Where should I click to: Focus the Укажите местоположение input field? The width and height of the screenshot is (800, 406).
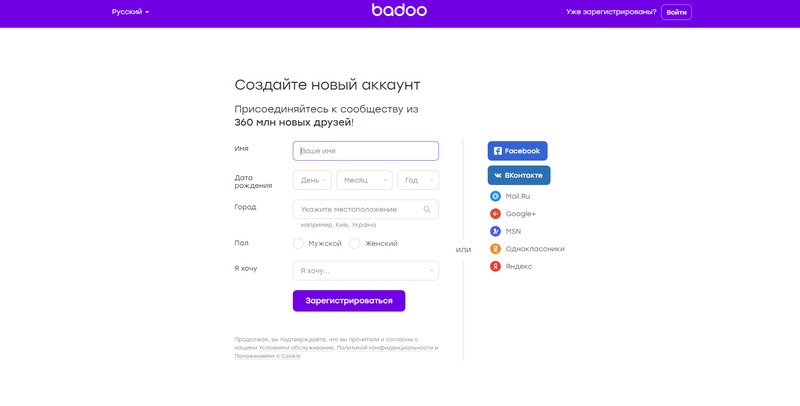tap(366, 209)
